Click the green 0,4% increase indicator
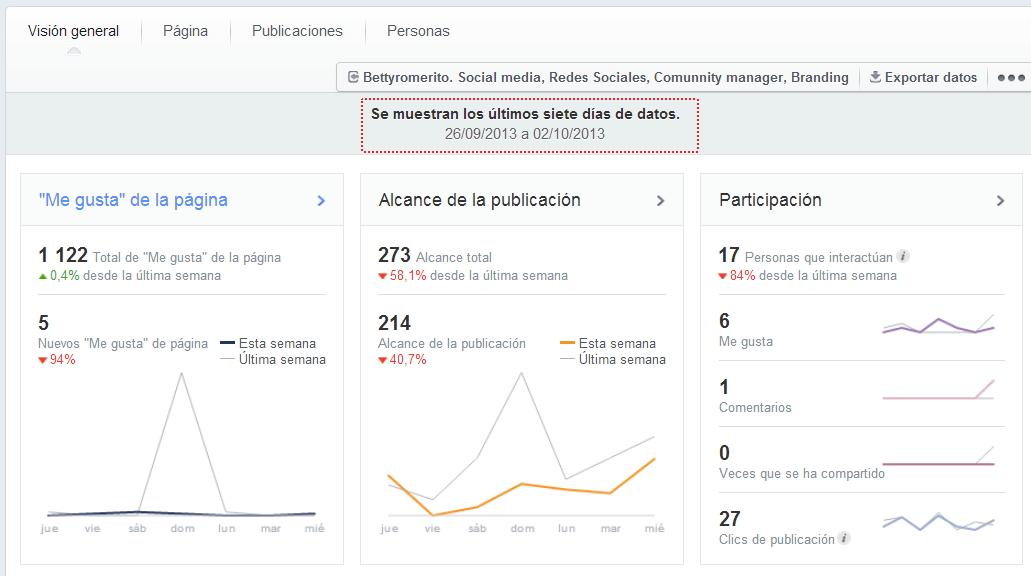The width and height of the screenshot is (1031, 576). point(59,276)
